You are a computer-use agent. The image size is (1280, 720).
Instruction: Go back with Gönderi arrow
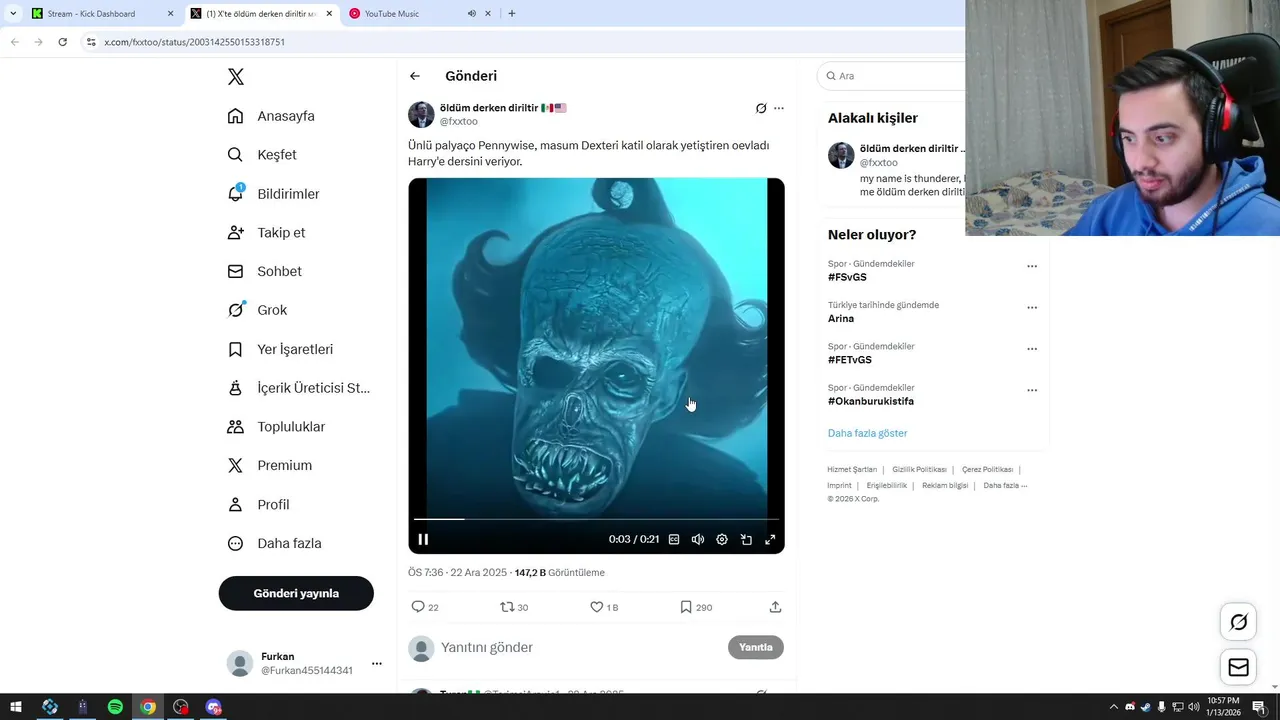pos(415,76)
